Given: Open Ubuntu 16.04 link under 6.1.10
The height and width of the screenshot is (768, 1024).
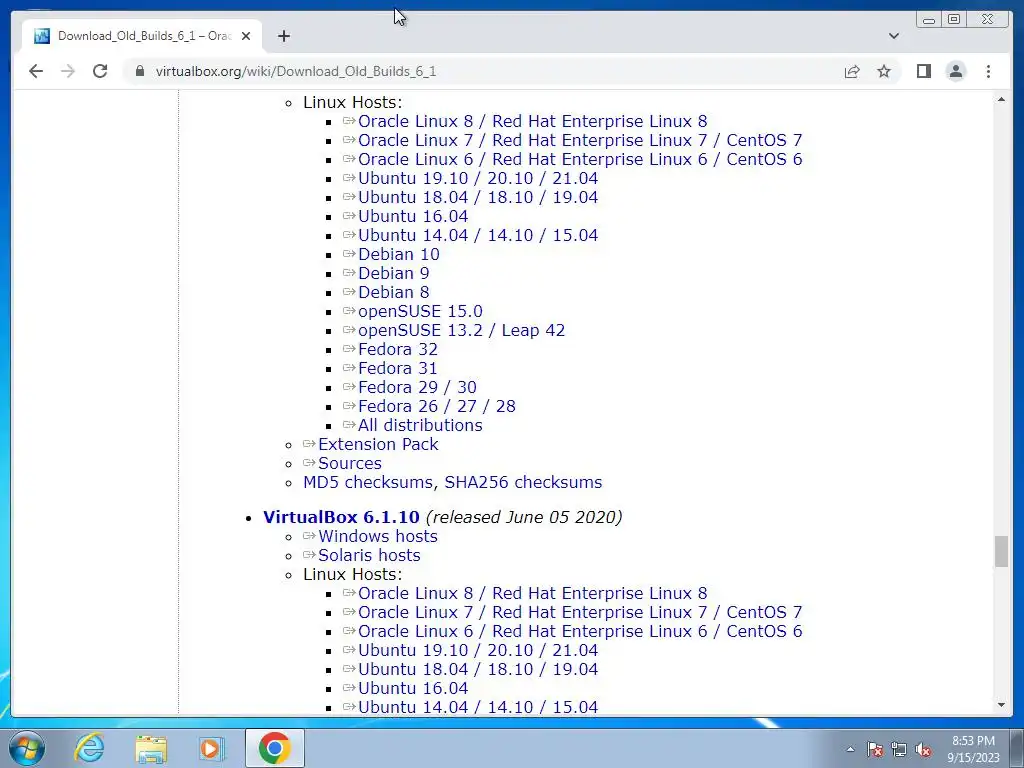Looking at the screenshot, I should 413,688.
